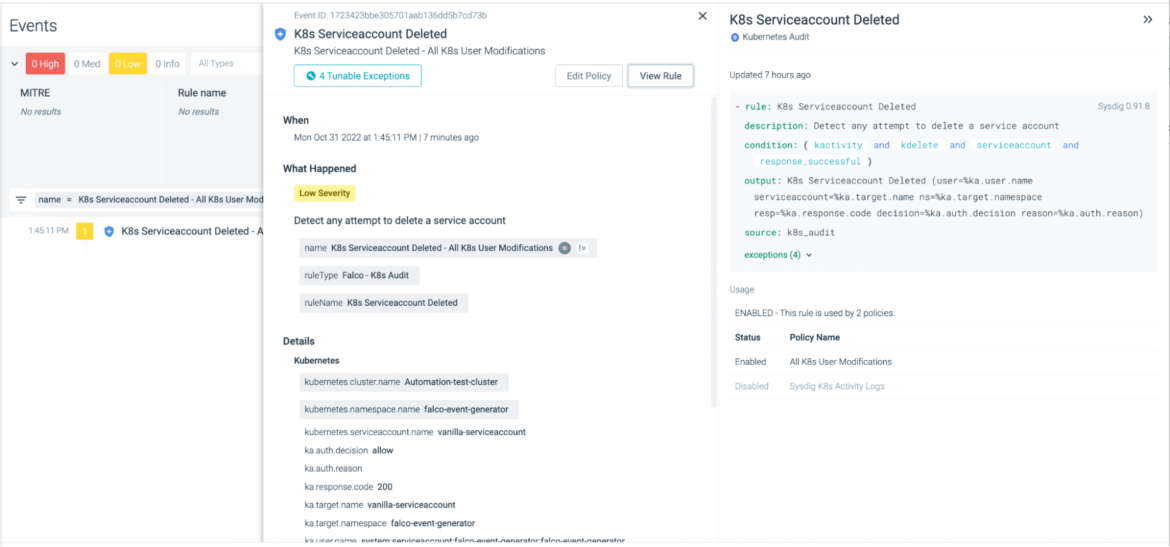This screenshot has height=547, width=1170.
Task: Click the event detail panel scrollbar
Action: pyautogui.click(x=713, y=252)
